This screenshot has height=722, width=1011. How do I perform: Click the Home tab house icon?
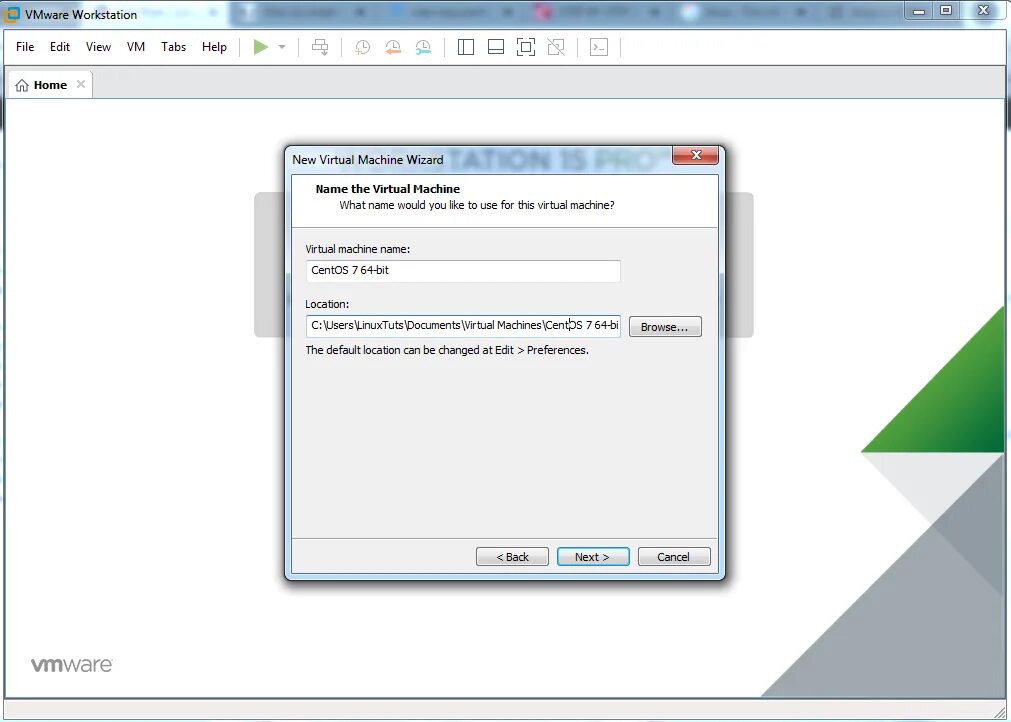[x=22, y=85]
